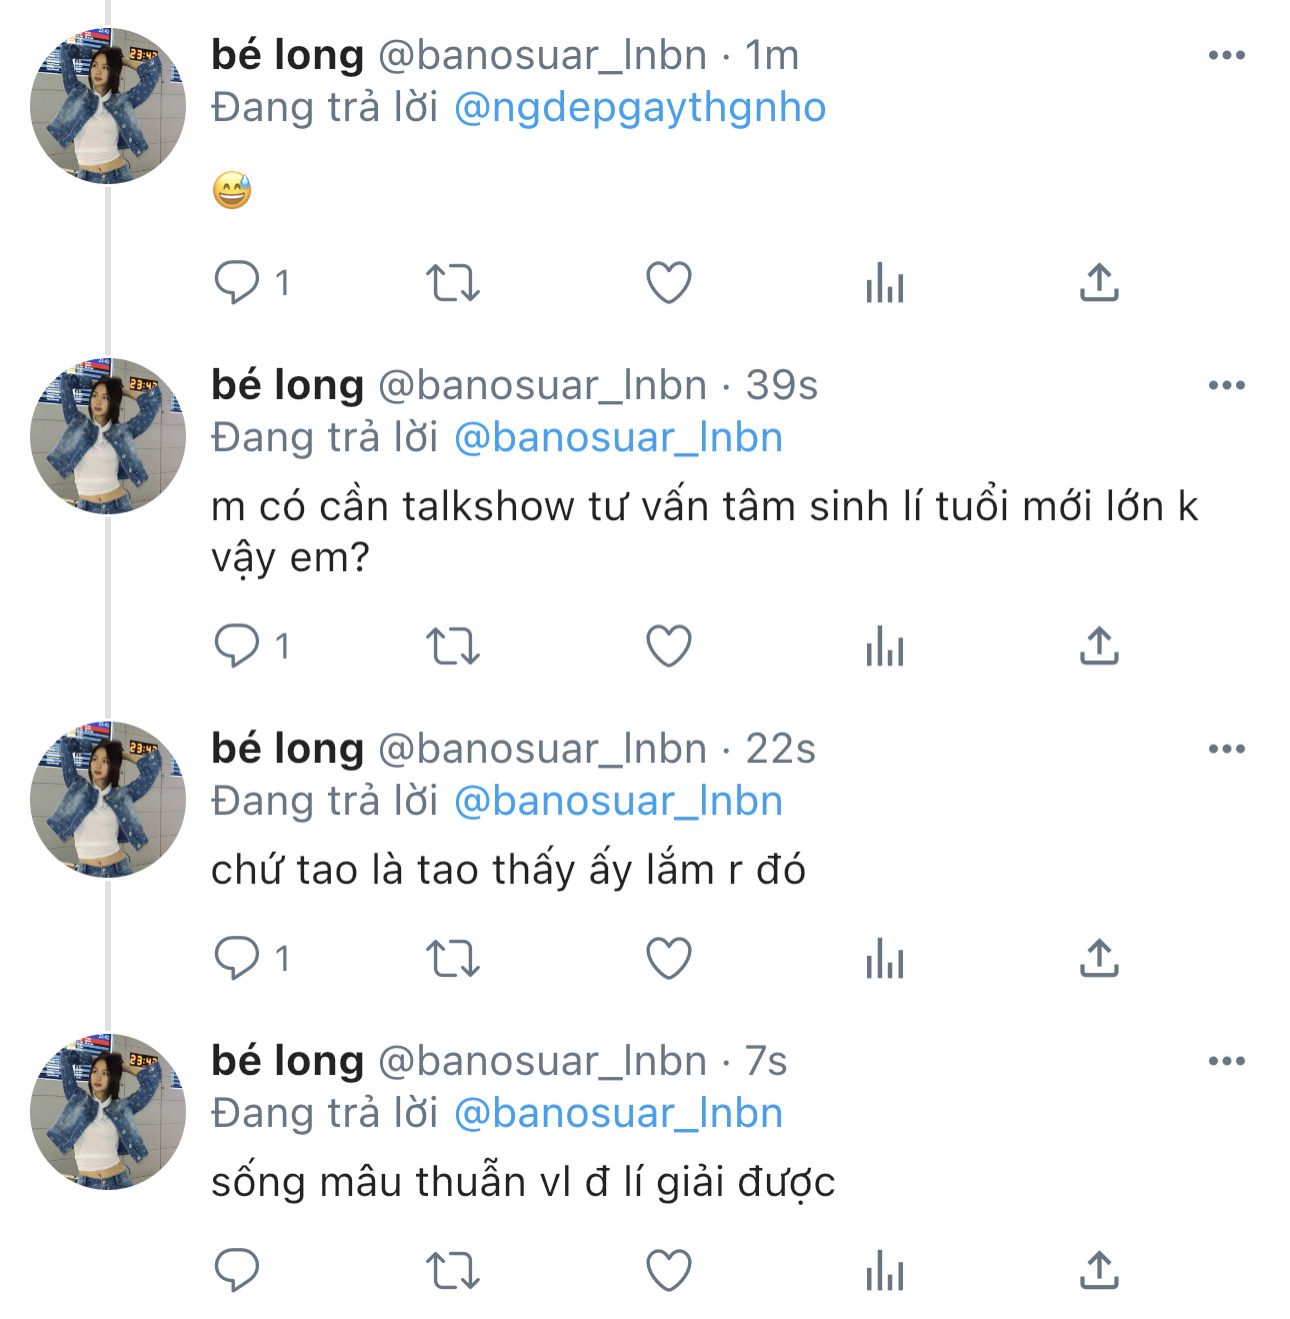Like the tweet 'sống mâu thuẫn vl'
The width and height of the screenshot is (1290, 1319).
click(669, 1271)
